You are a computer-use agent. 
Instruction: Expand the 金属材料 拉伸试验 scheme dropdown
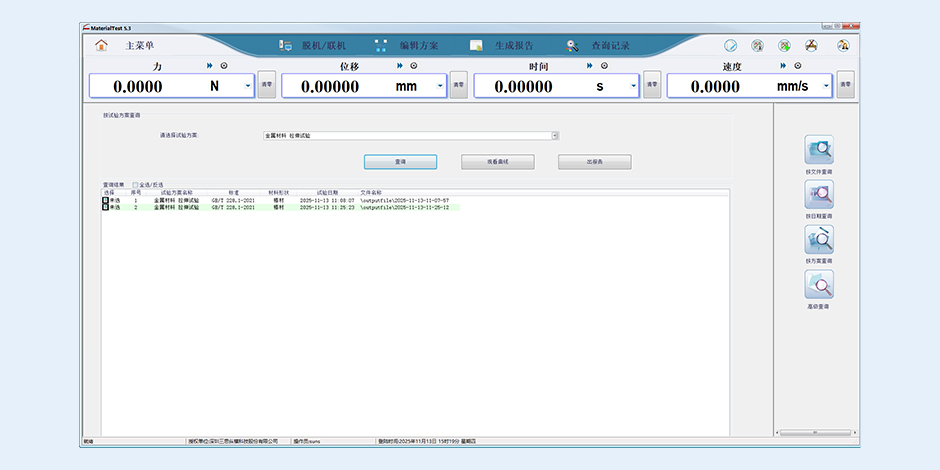555,135
